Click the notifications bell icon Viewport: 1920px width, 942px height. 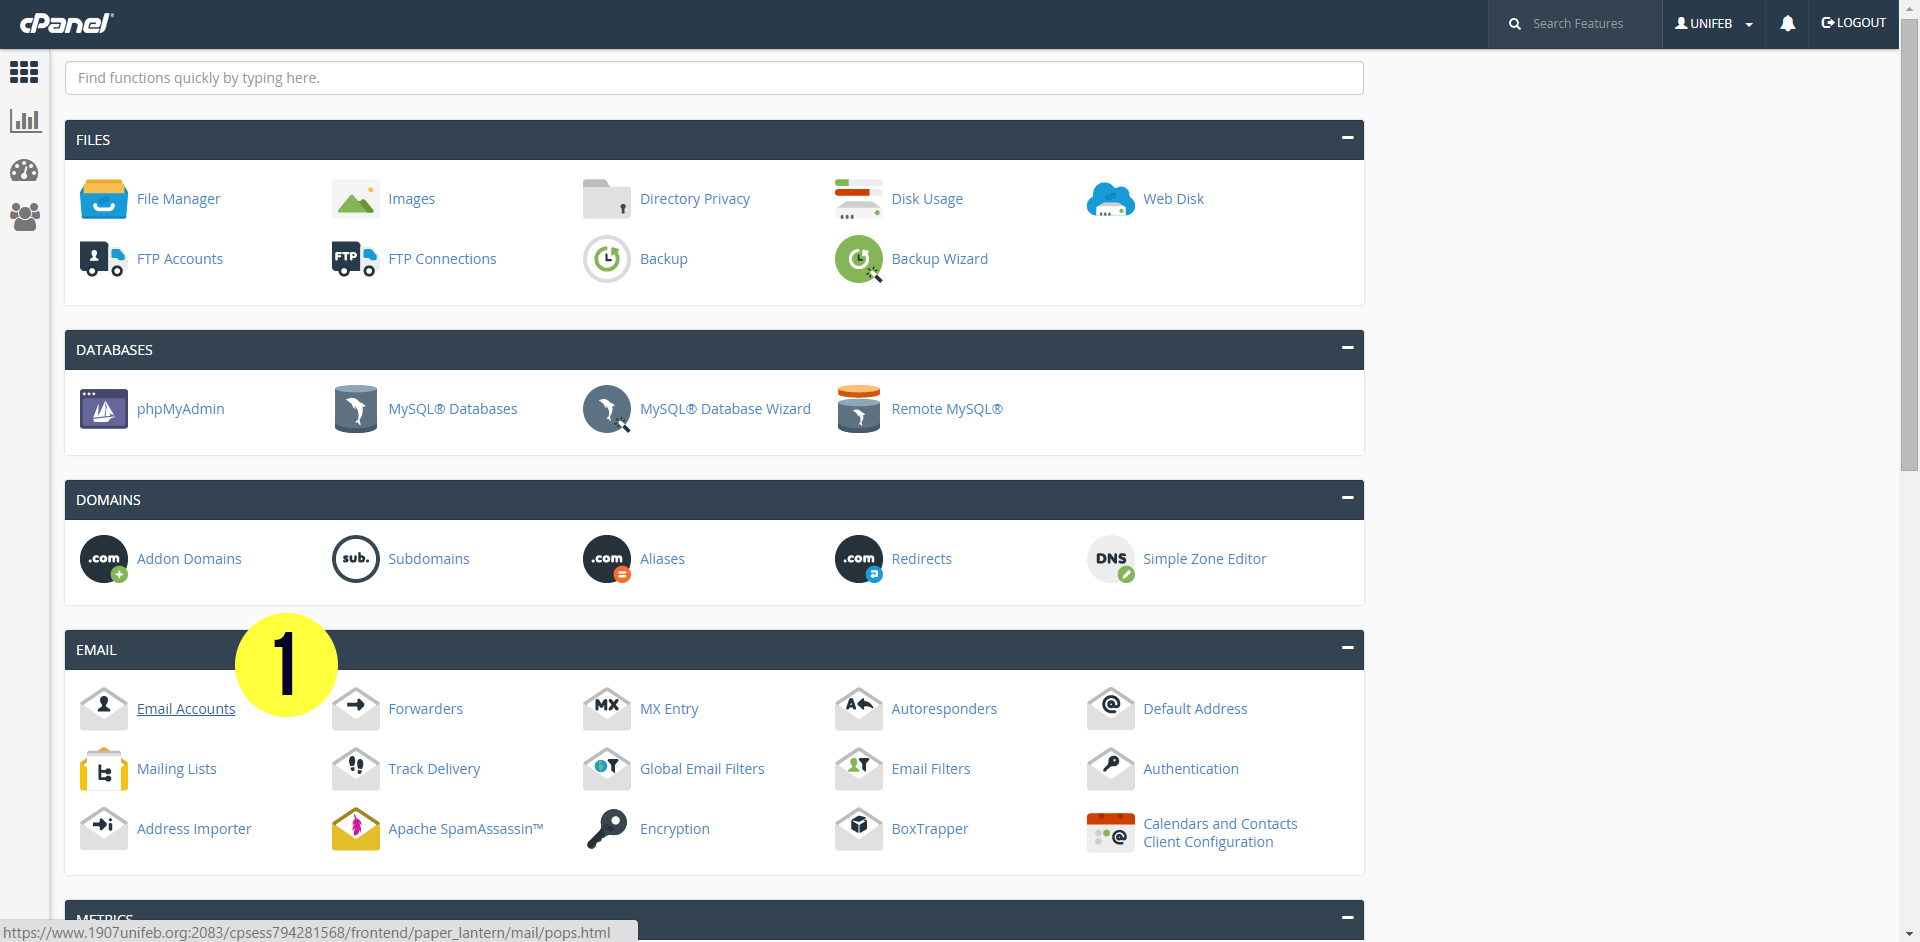tap(1787, 23)
